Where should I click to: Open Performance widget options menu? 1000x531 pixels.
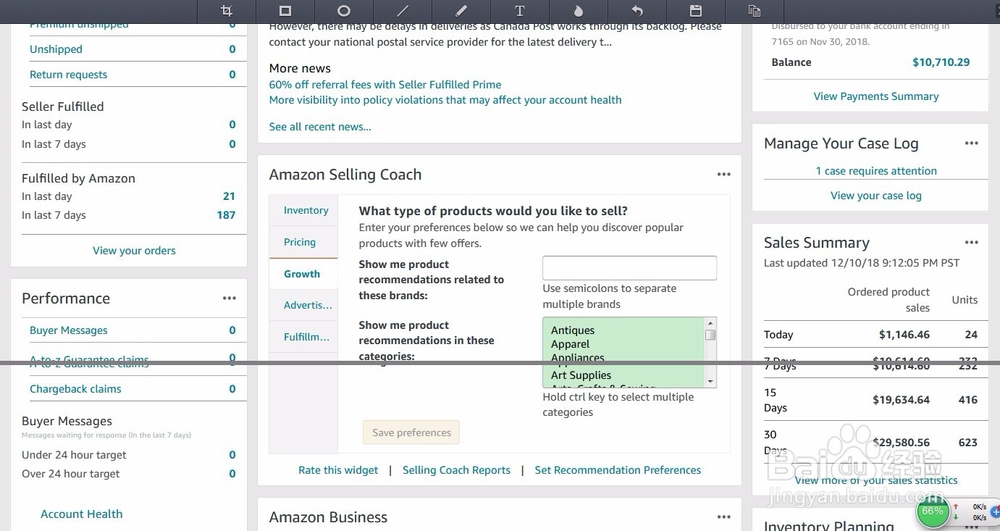click(x=230, y=298)
